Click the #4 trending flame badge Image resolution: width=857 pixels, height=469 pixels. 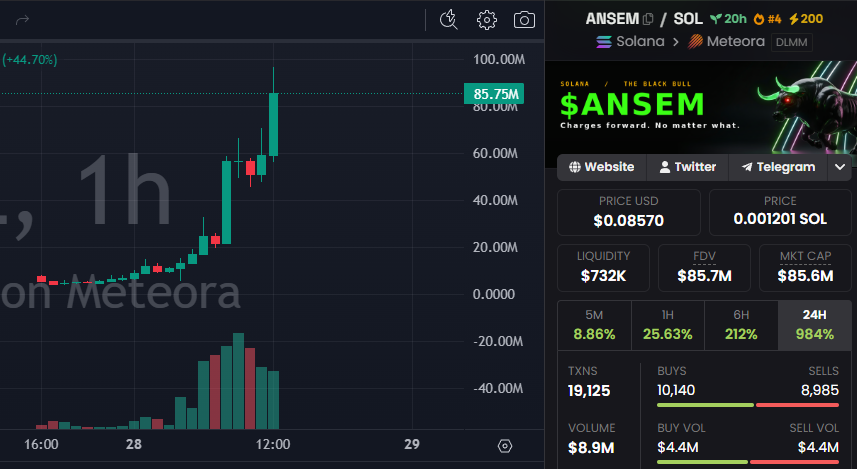click(767, 19)
